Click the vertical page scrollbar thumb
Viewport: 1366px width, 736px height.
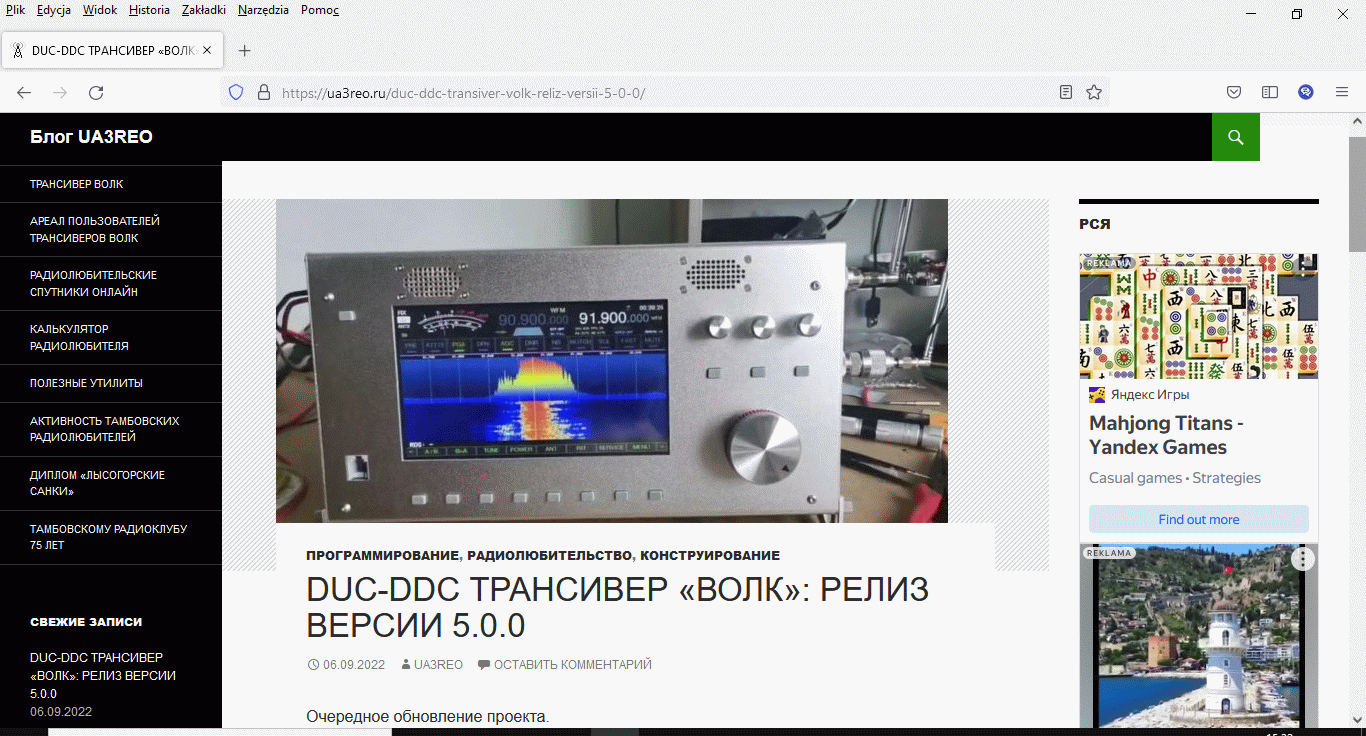1357,195
